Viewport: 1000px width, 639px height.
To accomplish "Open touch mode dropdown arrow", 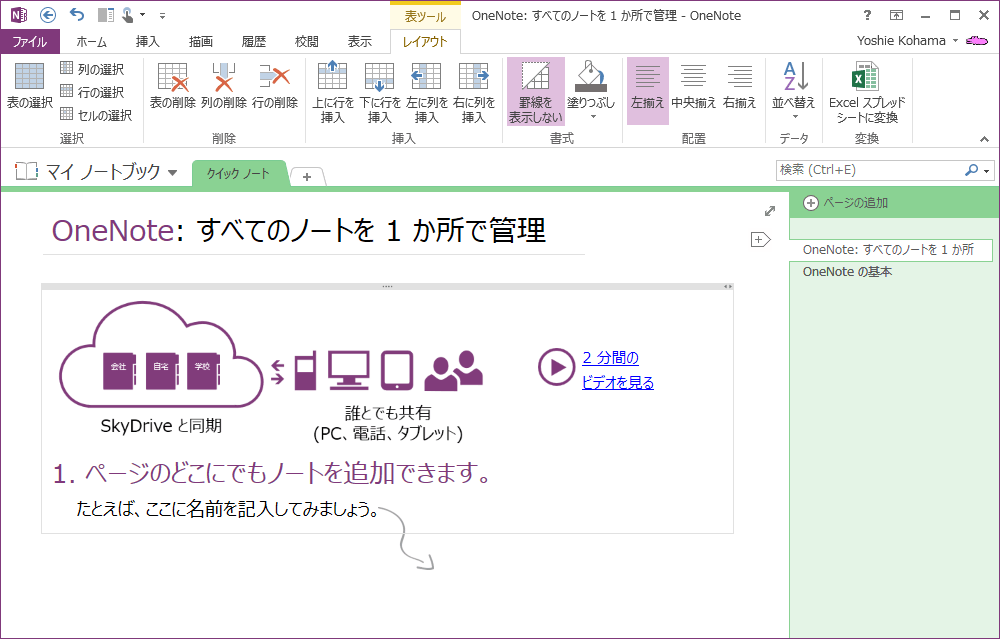I will [x=142, y=15].
